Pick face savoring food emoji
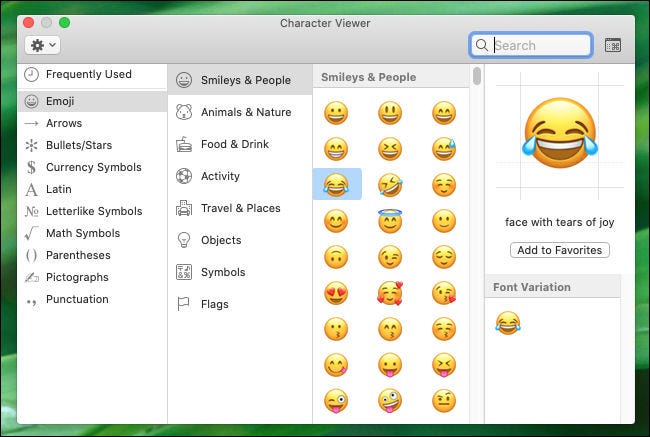Screen dimensions: 650x437 [x=336, y=365]
